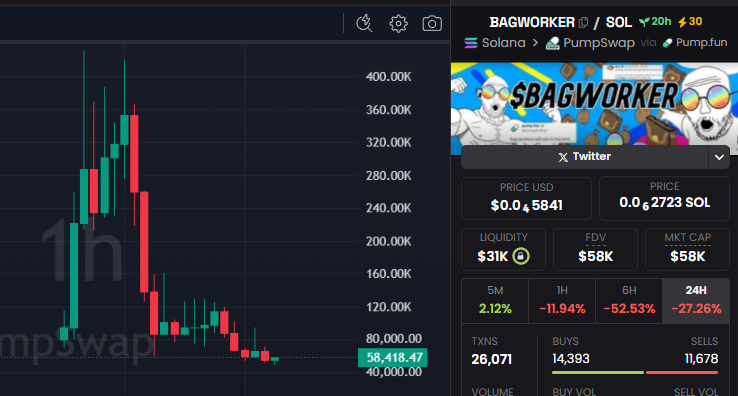Click the red sells ratio bar

coord(682,372)
